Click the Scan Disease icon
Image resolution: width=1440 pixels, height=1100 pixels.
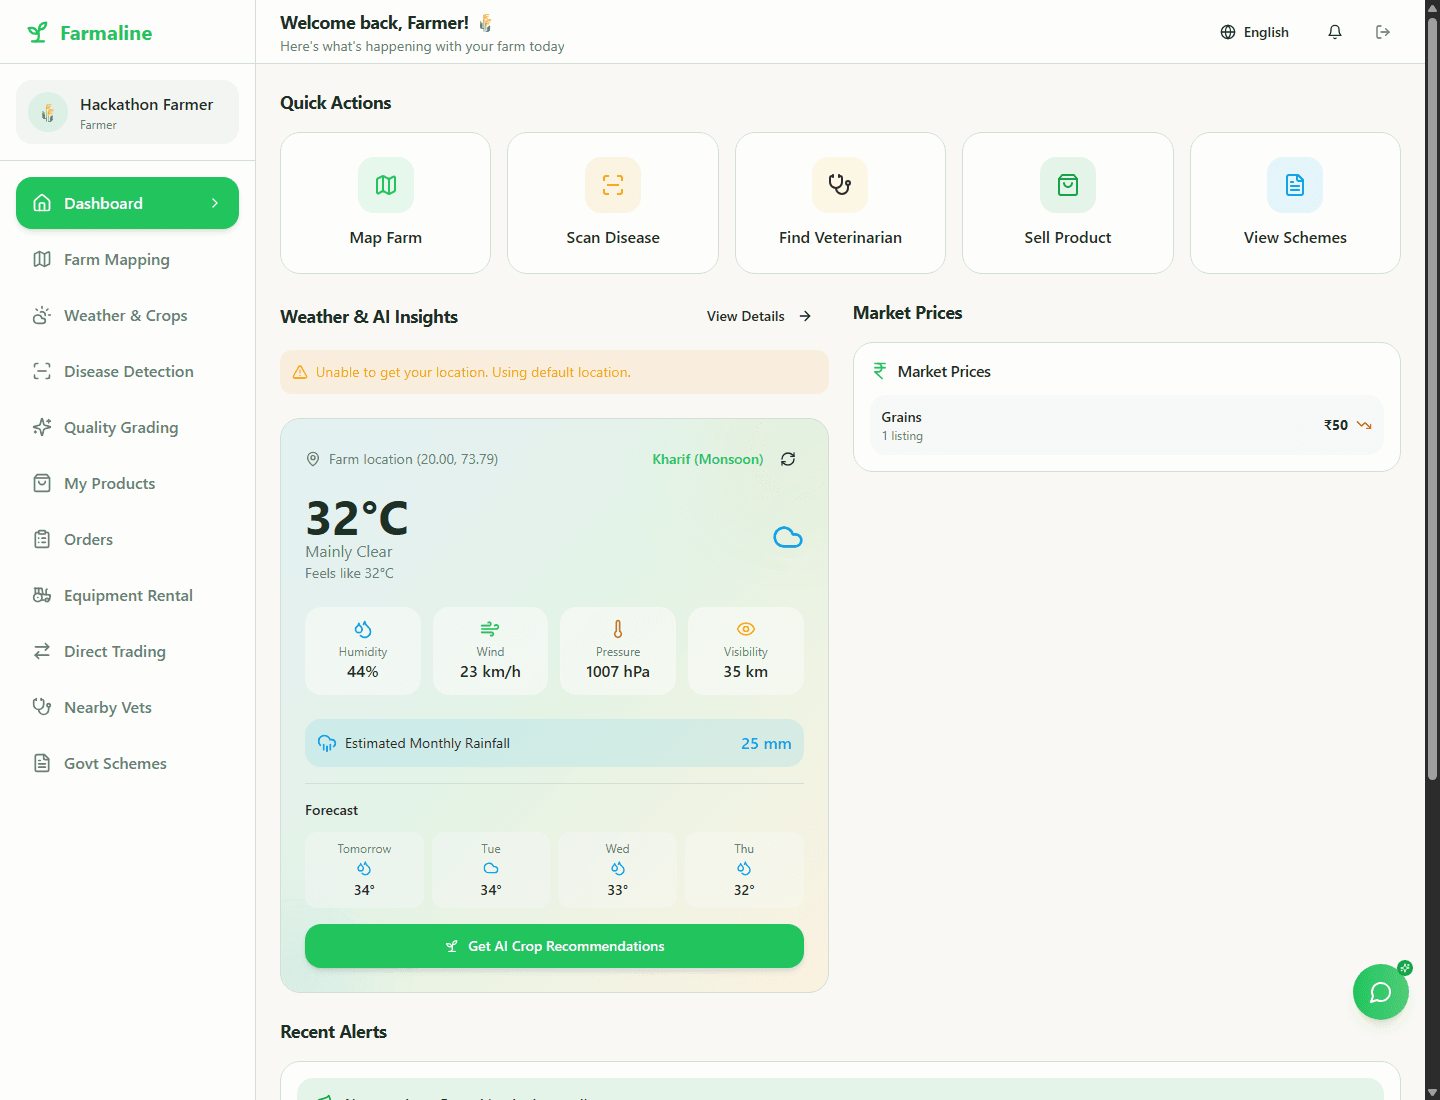613,185
